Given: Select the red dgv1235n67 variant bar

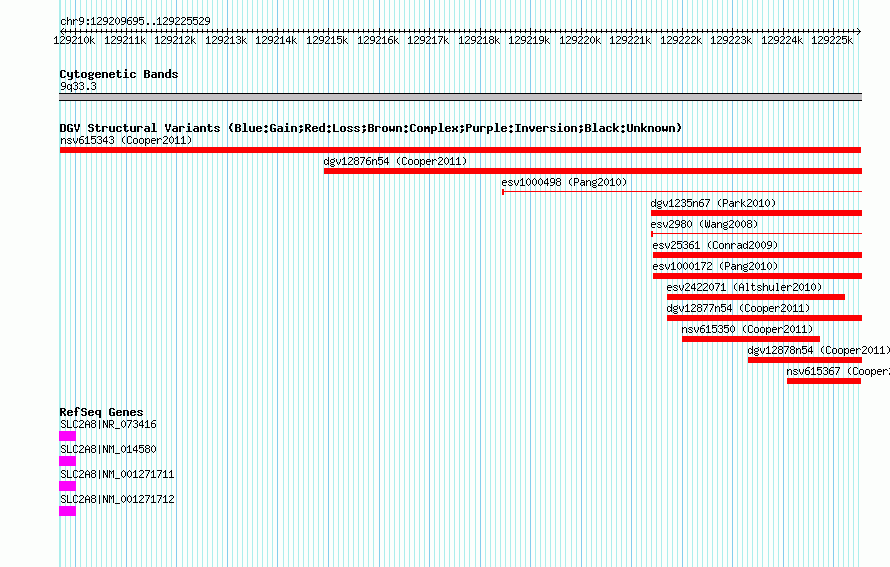Looking at the screenshot, I should pyautogui.click(x=757, y=213).
